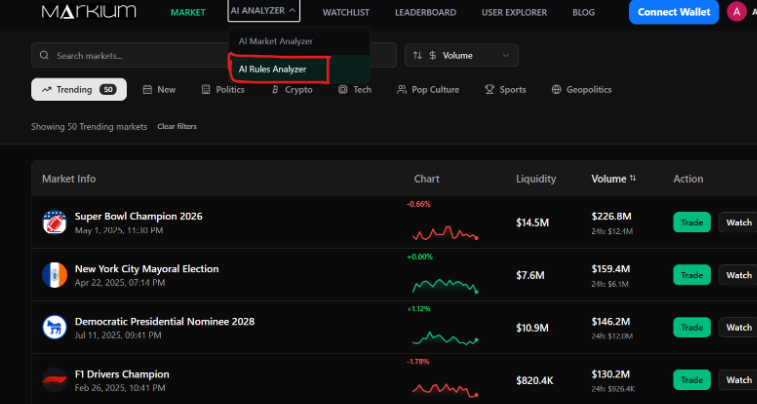This screenshot has height=404, width=757.
Task: Click the F1 Drivers Champion price chart
Action: click(x=445, y=389)
